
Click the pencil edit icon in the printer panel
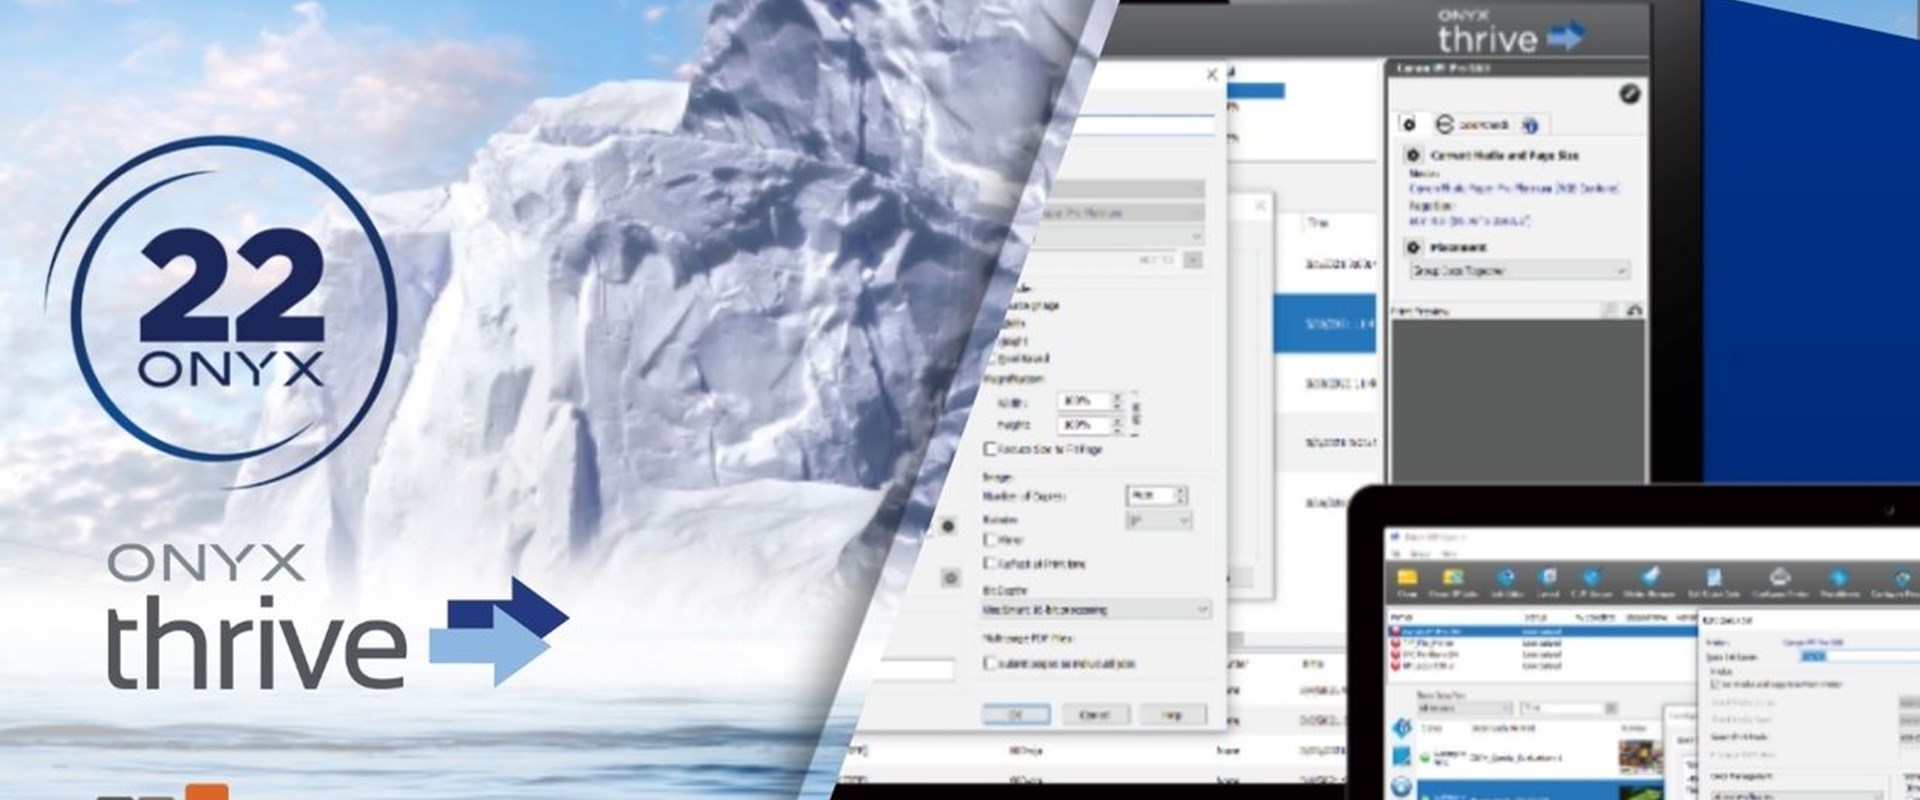point(1629,94)
